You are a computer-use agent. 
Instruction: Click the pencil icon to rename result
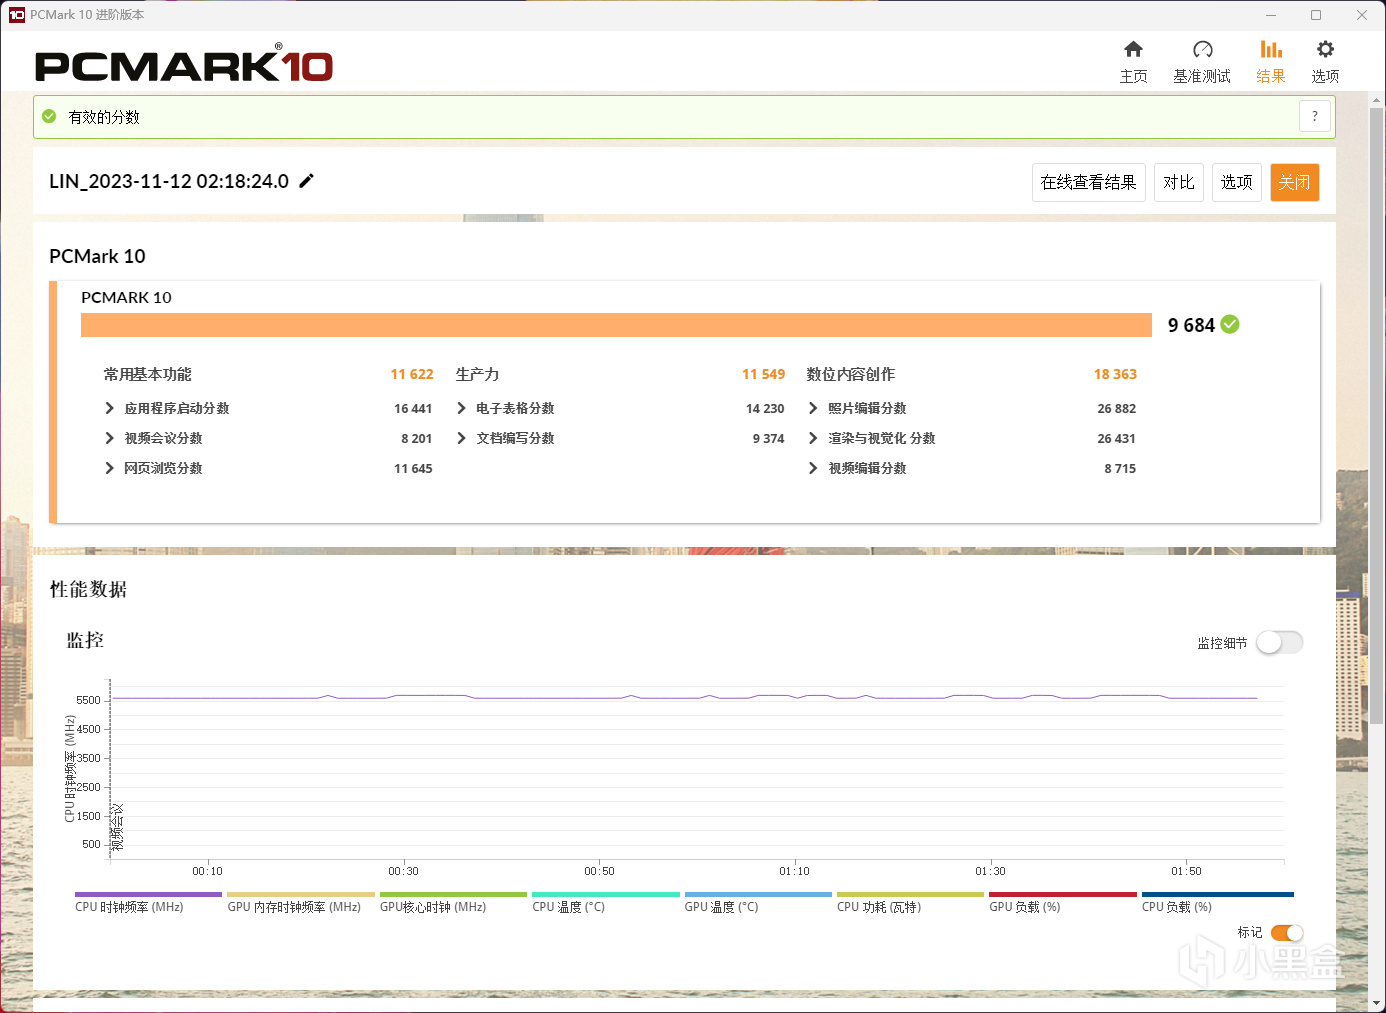click(306, 181)
